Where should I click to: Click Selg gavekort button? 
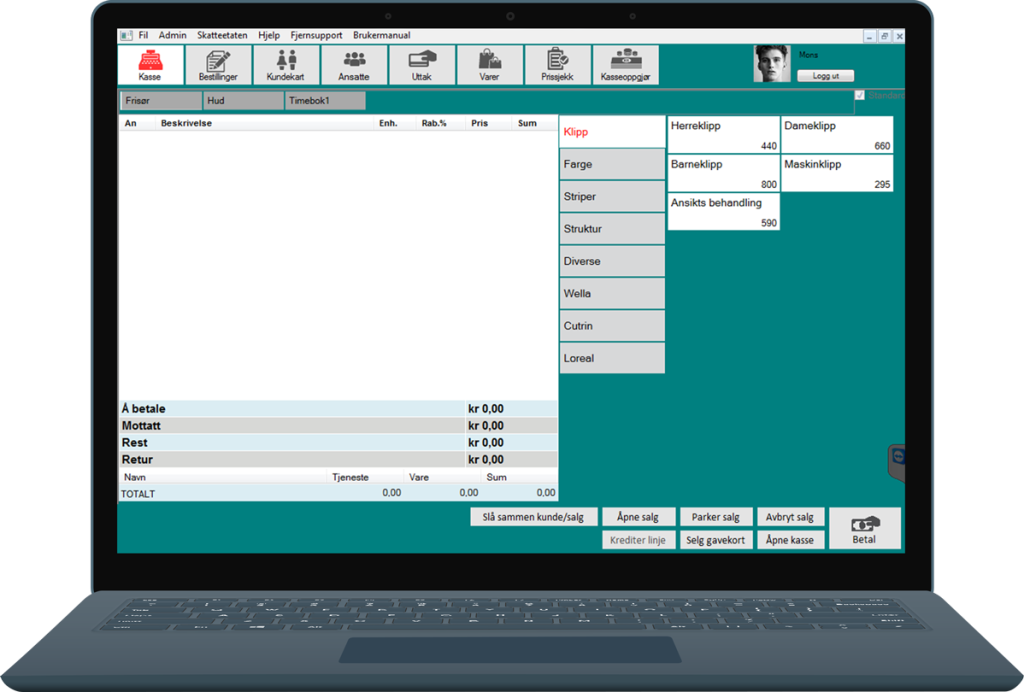pos(716,540)
